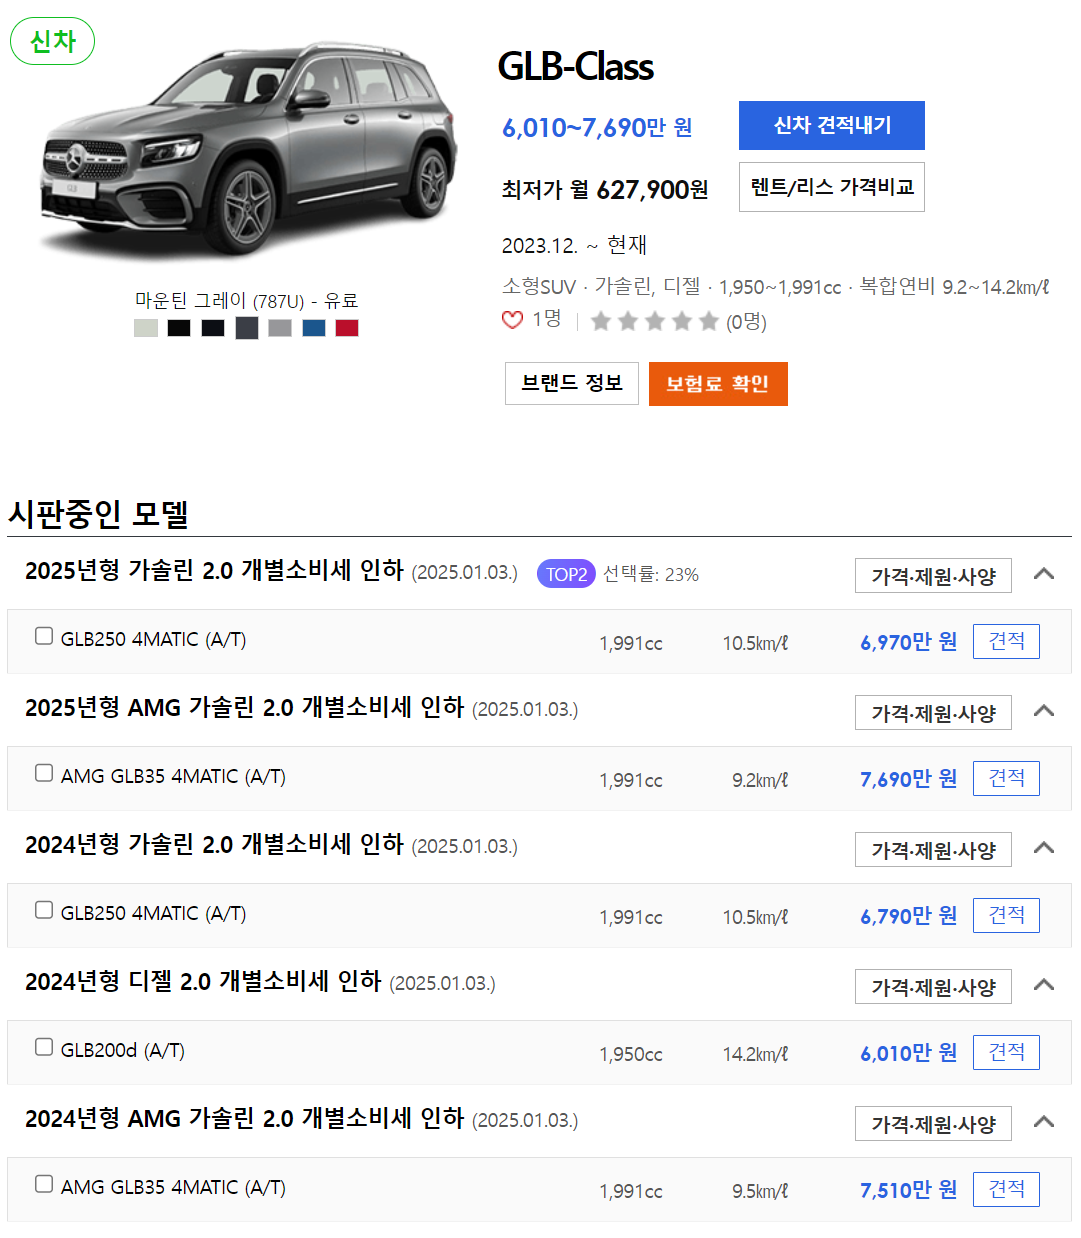The width and height of the screenshot is (1081, 1238).
Task: Collapse the 2024년형 가솔린 2.0 section
Action: 1044,848
